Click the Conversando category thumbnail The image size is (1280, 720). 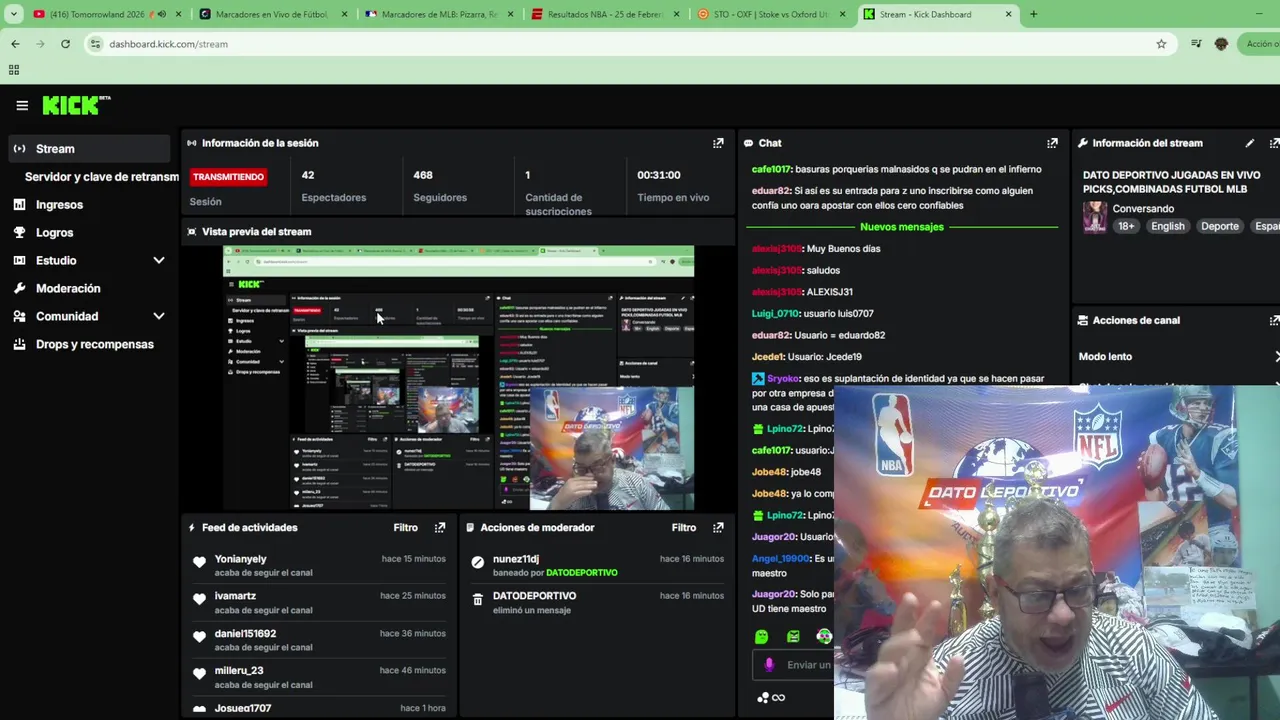click(1095, 217)
